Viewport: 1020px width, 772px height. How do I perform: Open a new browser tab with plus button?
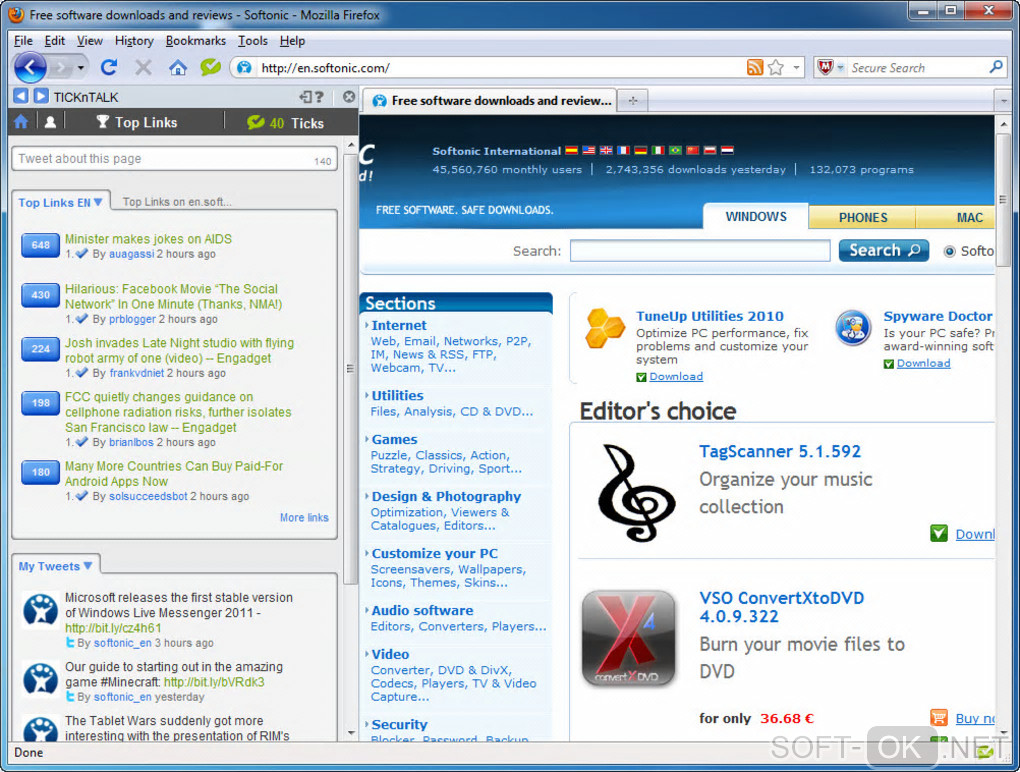point(632,101)
